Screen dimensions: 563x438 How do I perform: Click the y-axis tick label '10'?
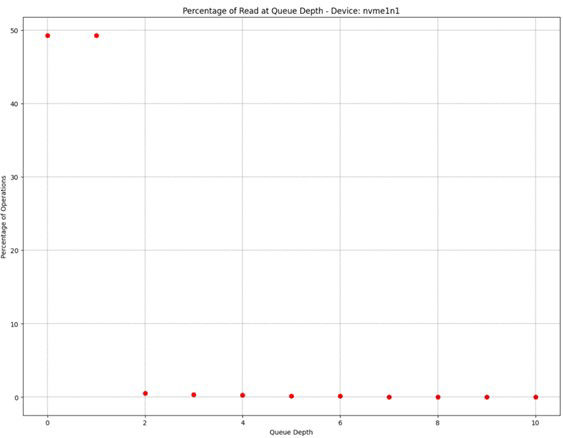click(x=14, y=324)
